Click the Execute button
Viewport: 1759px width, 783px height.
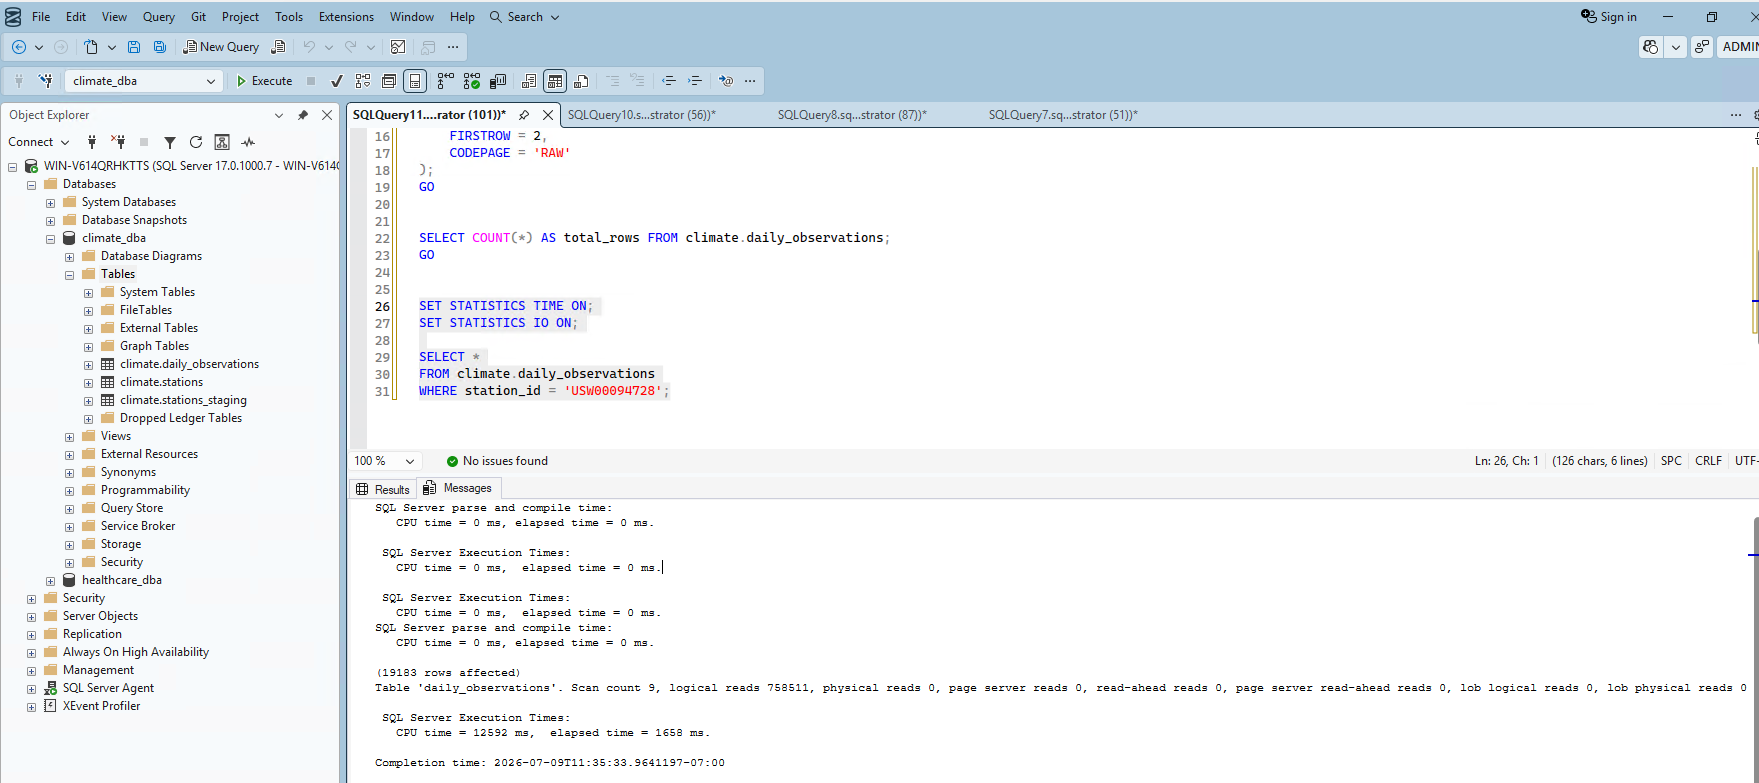pos(264,81)
